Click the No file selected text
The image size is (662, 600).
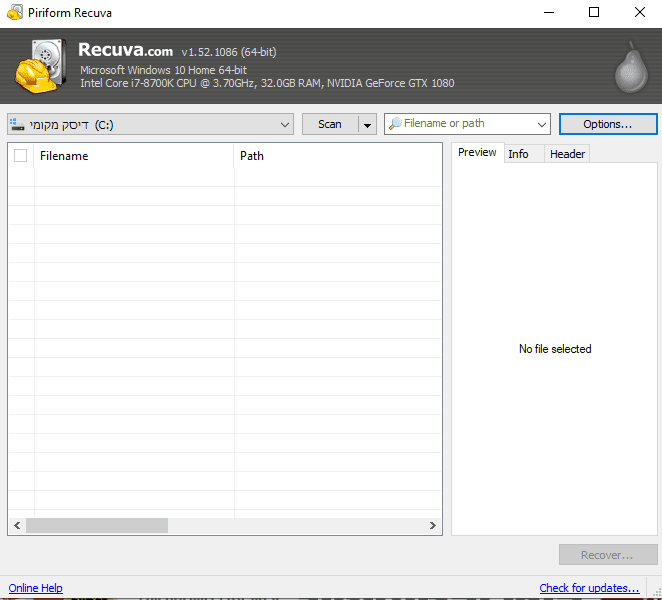[x=555, y=349]
